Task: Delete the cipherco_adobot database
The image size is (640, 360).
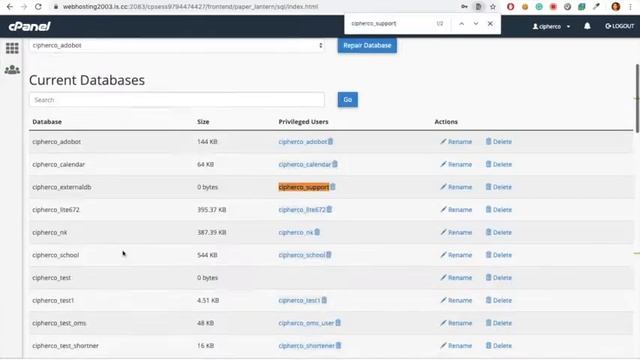Action: pos(498,142)
